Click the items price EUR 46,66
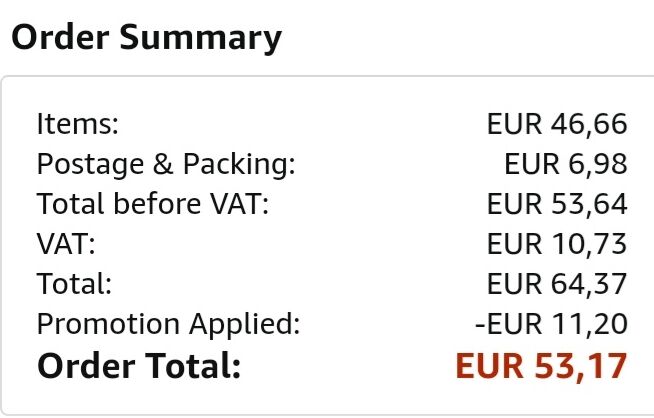 (557, 124)
